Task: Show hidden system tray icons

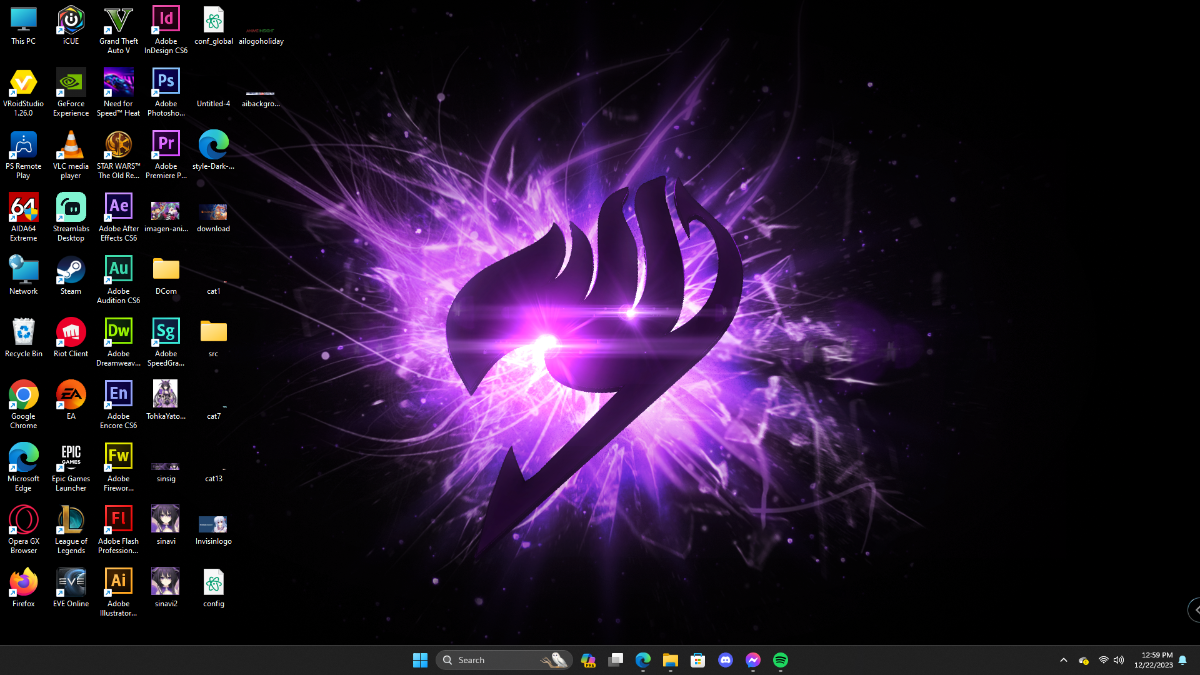Action: (x=1063, y=660)
